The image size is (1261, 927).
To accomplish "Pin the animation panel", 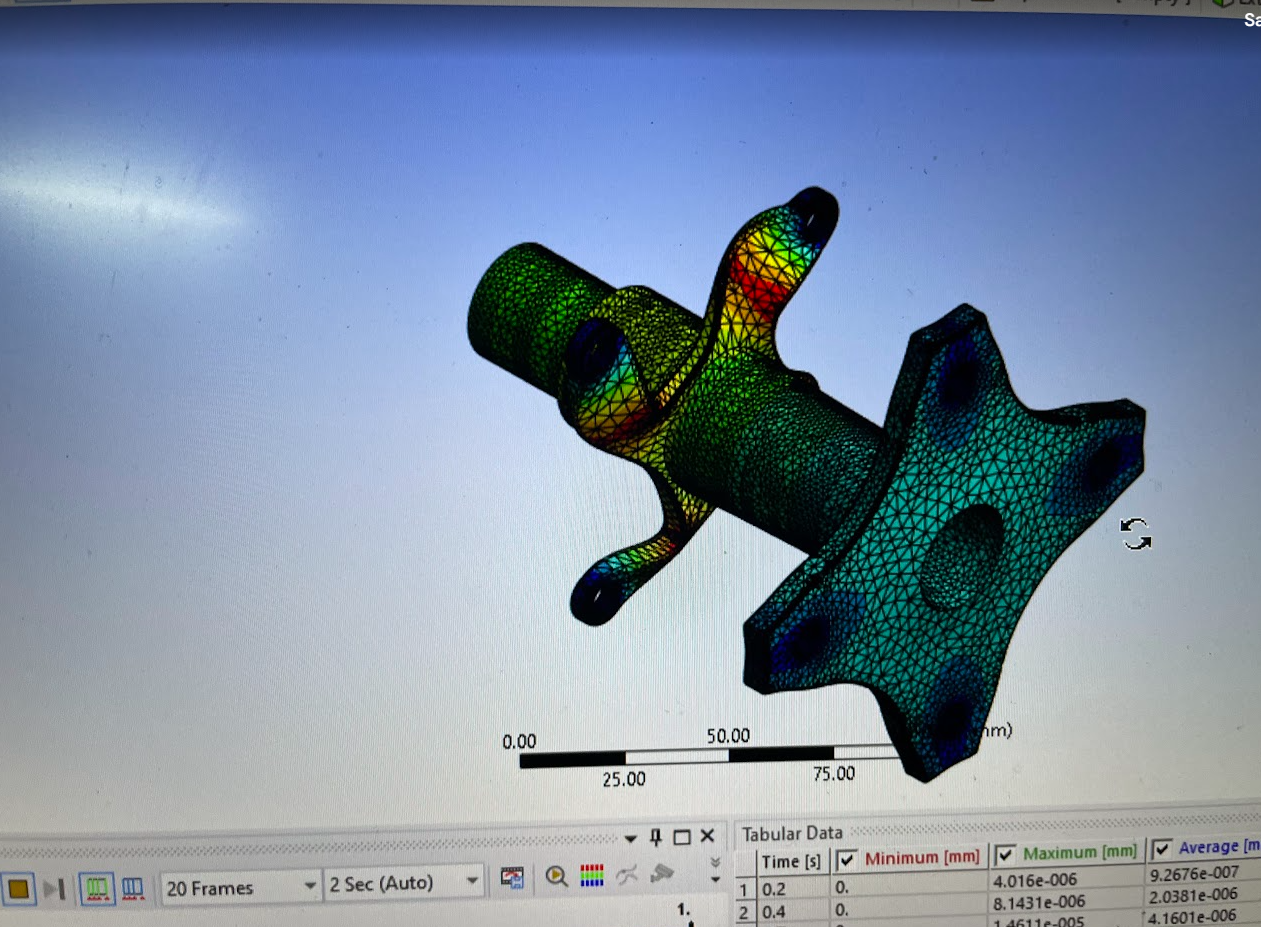I will point(656,837).
